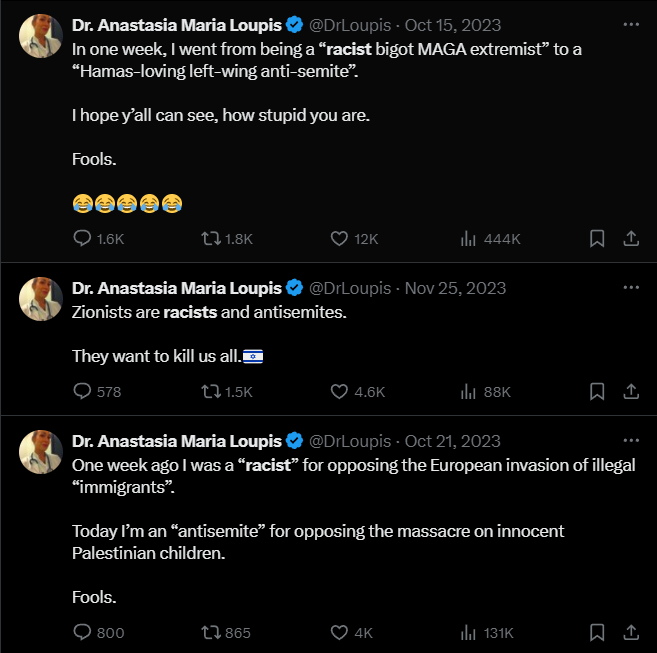657x653 pixels.
Task: Bookmark the Nov 25, 2023 tweet
Action: [x=597, y=392]
